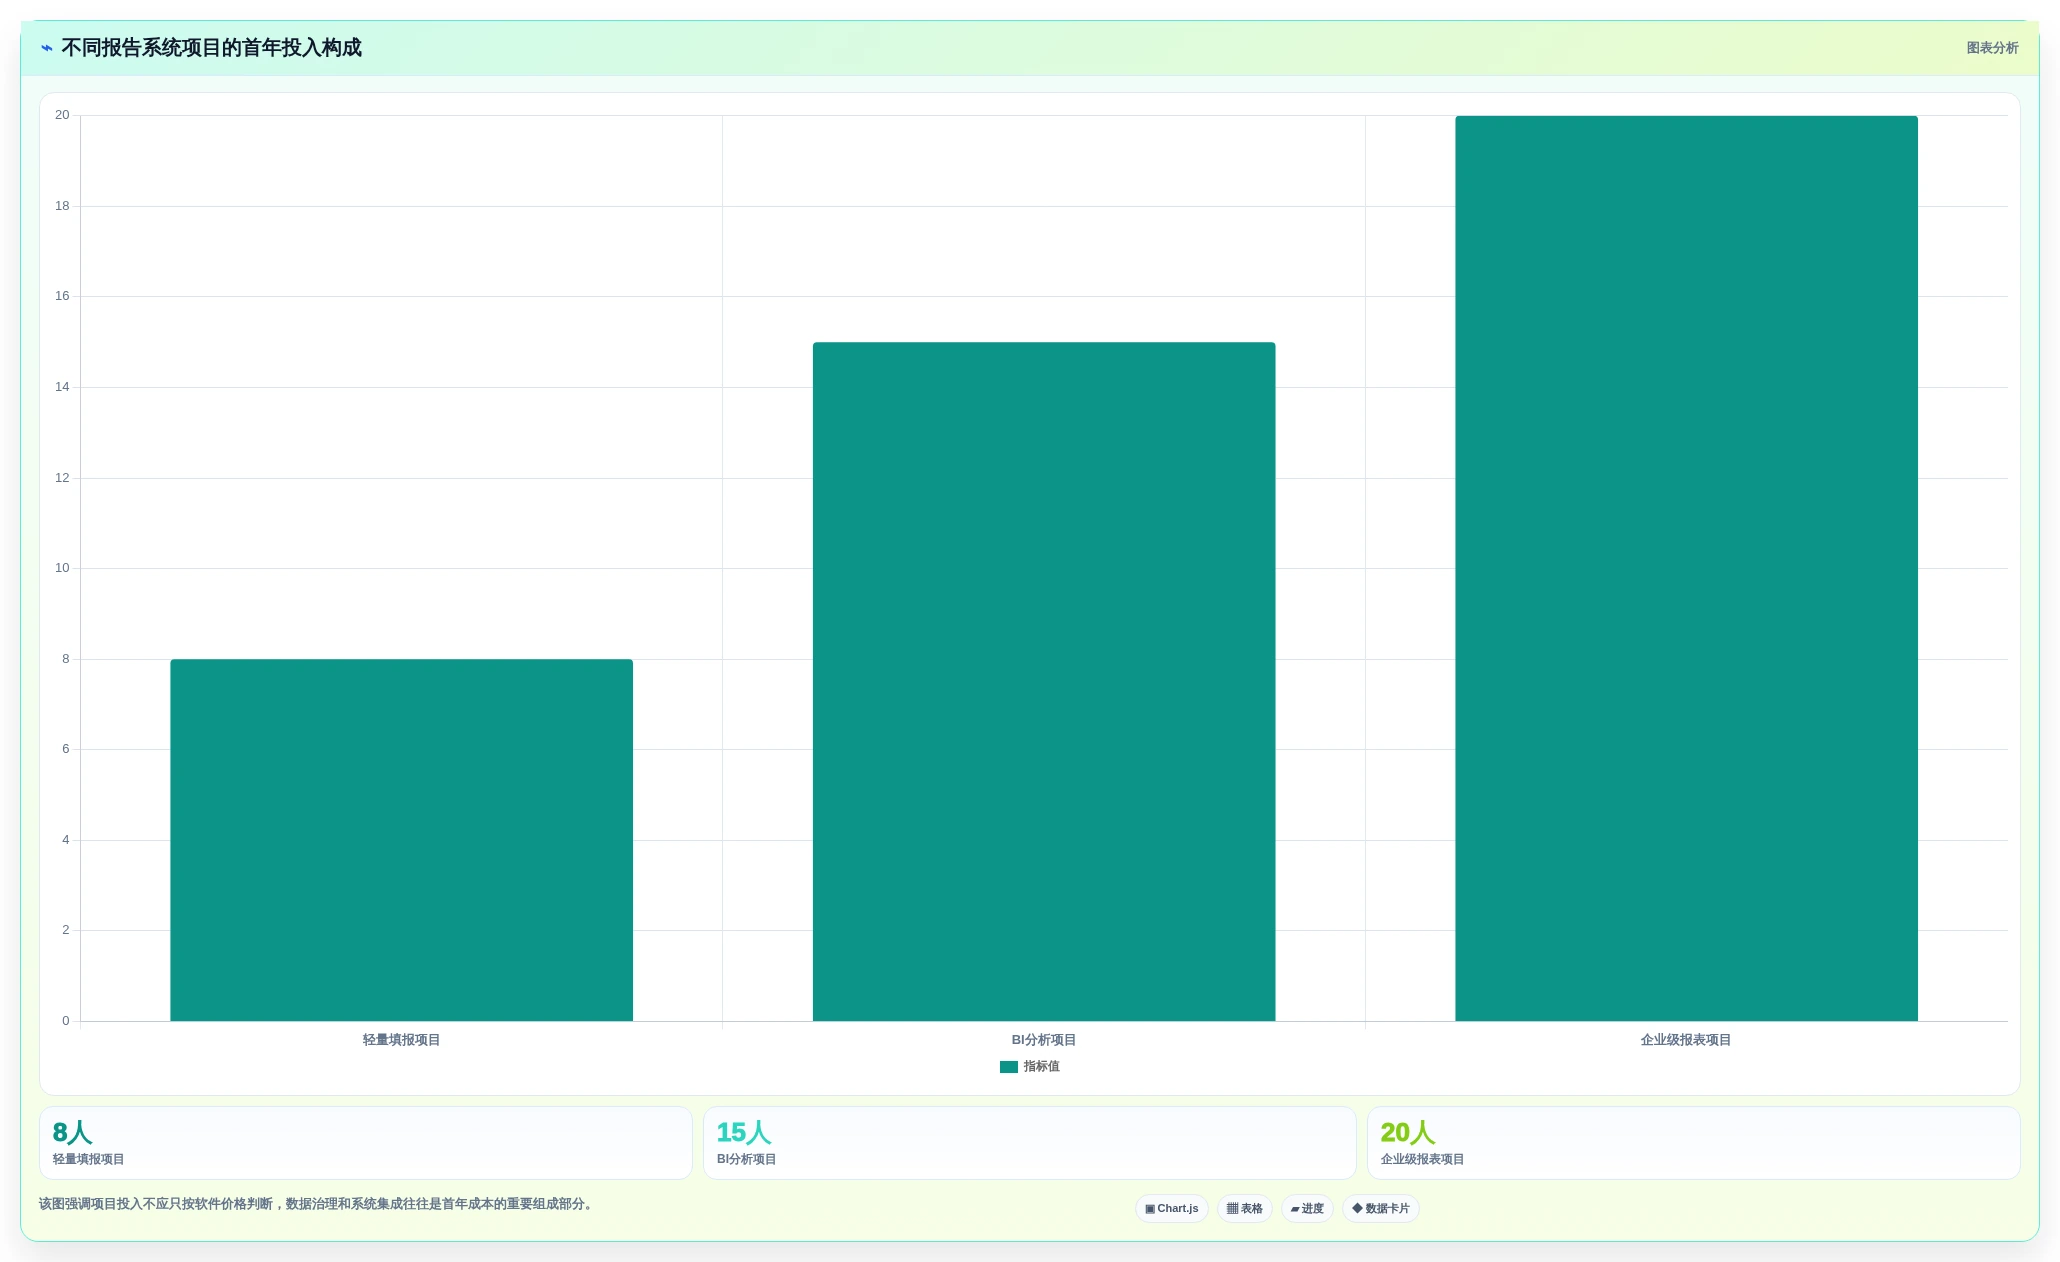Open the 8人 data card

(366, 1143)
